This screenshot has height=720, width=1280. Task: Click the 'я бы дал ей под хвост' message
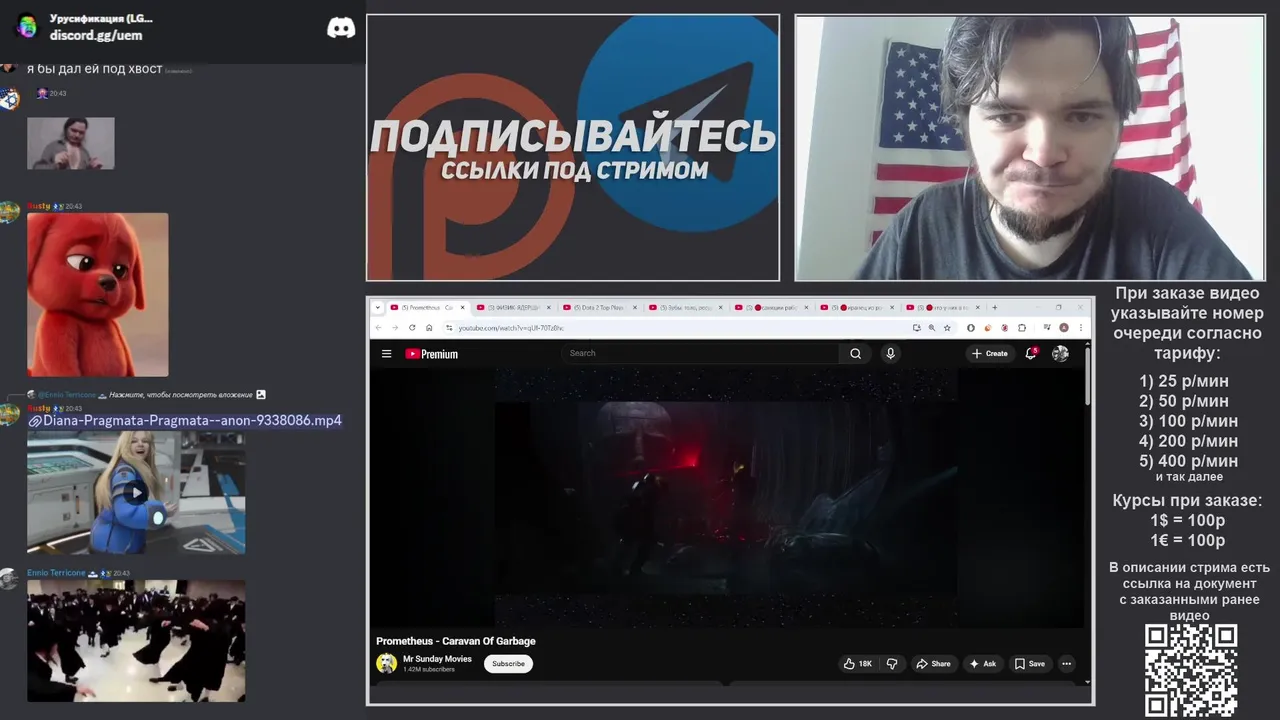tap(94, 69)
